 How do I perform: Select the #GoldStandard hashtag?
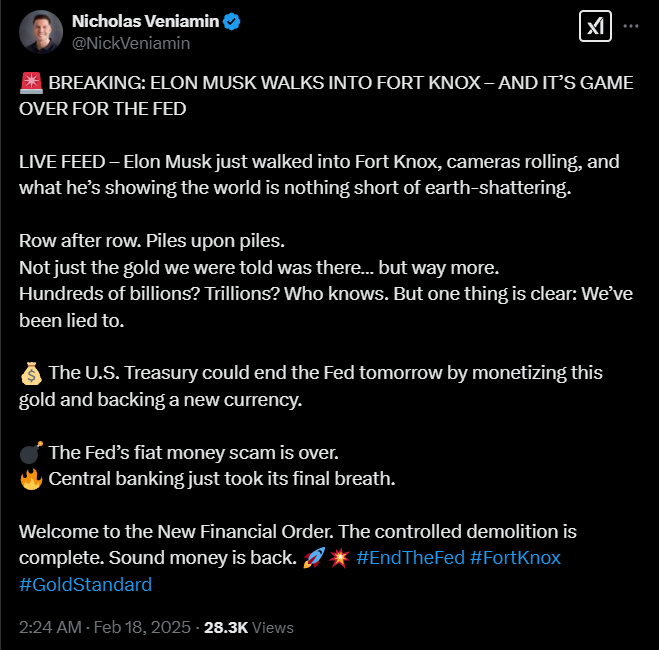(x=85, y=584)
